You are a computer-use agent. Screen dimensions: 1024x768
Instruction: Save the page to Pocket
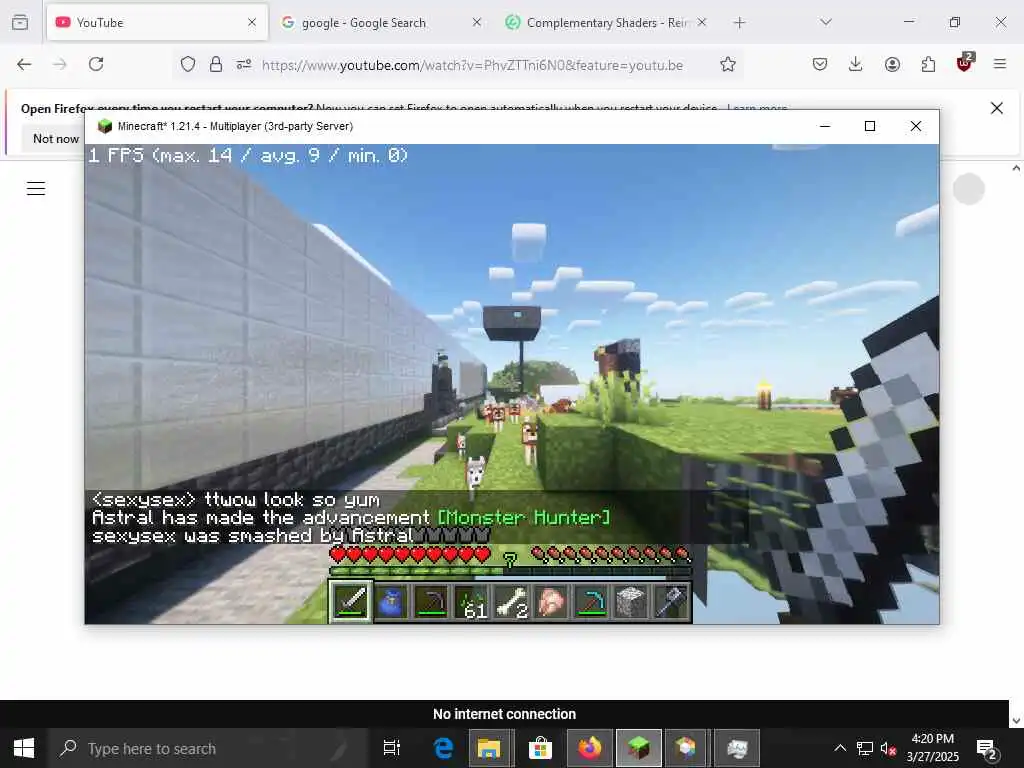tap(820, 64)
